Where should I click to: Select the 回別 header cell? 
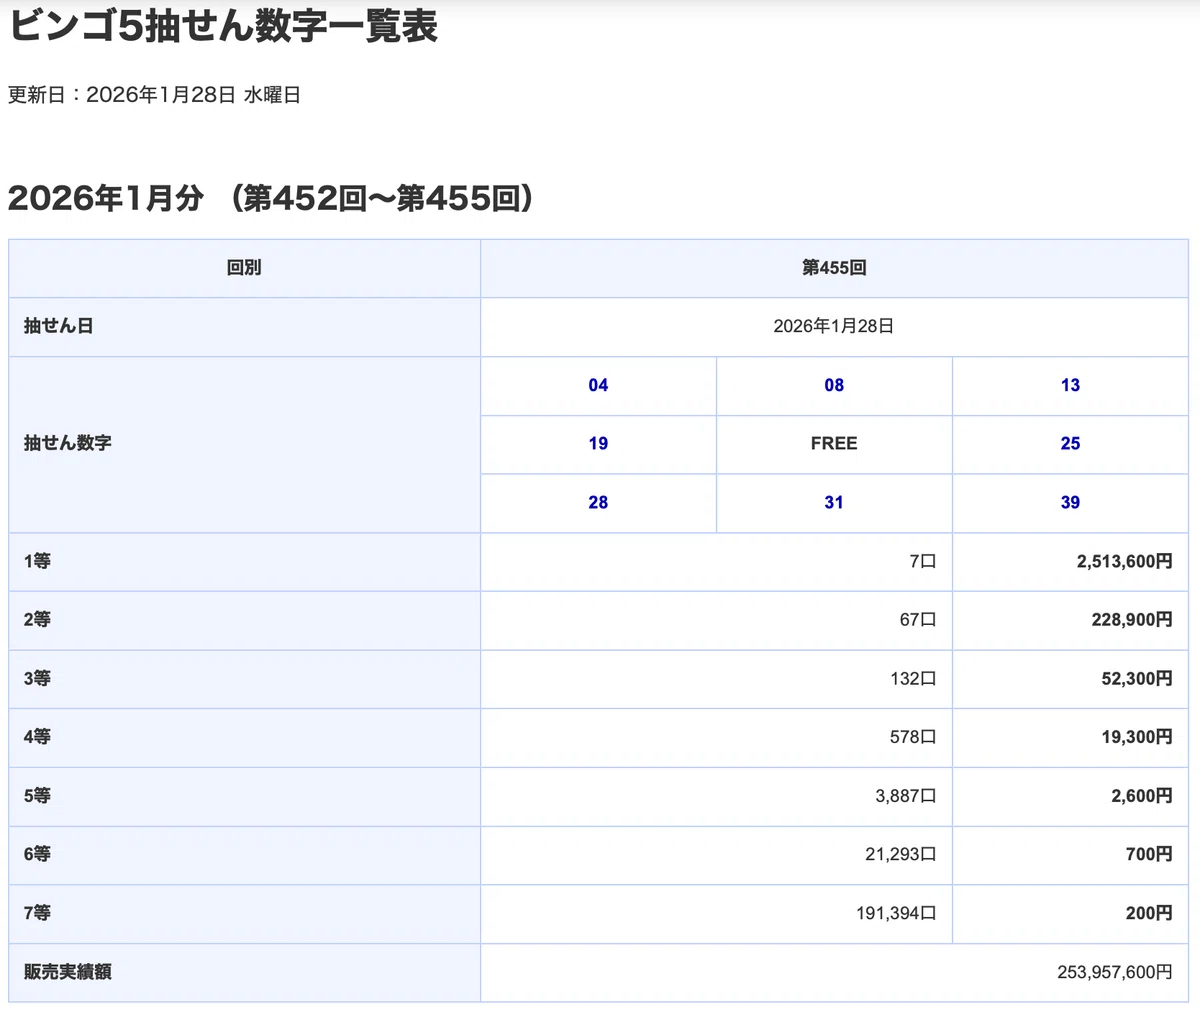(x=244, y=268)
